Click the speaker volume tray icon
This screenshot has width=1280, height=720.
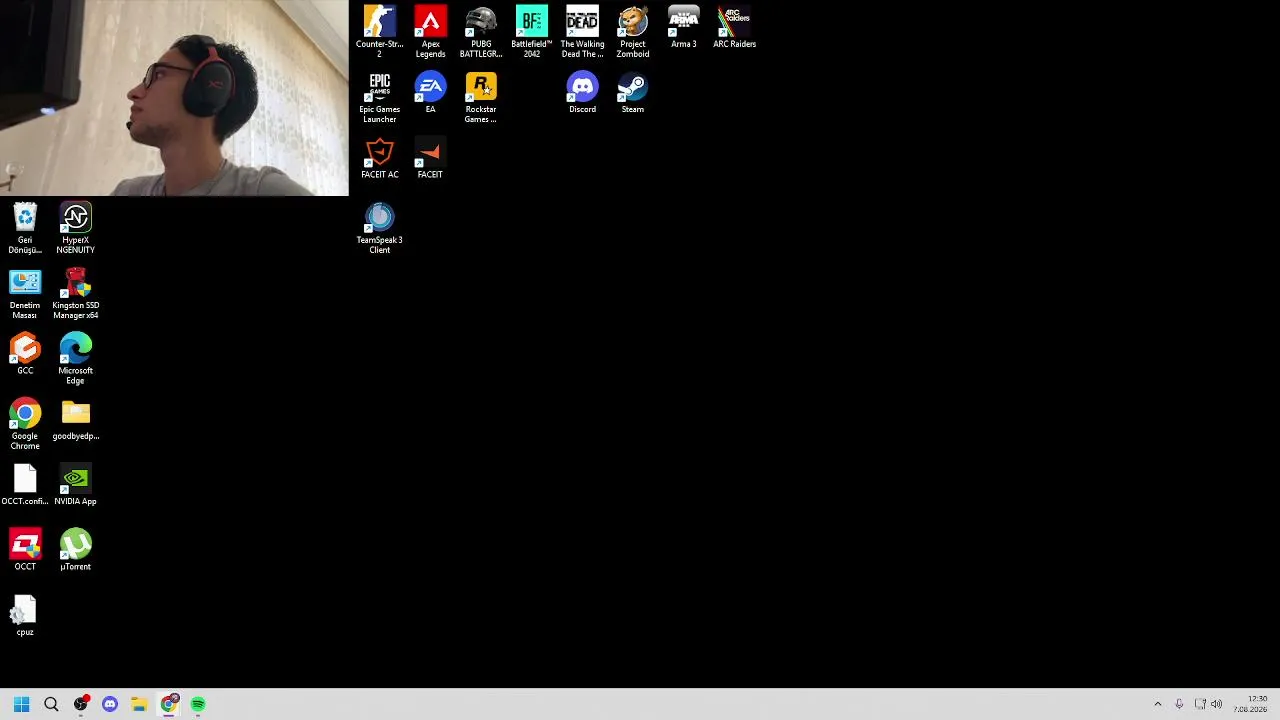point(1216,704)
